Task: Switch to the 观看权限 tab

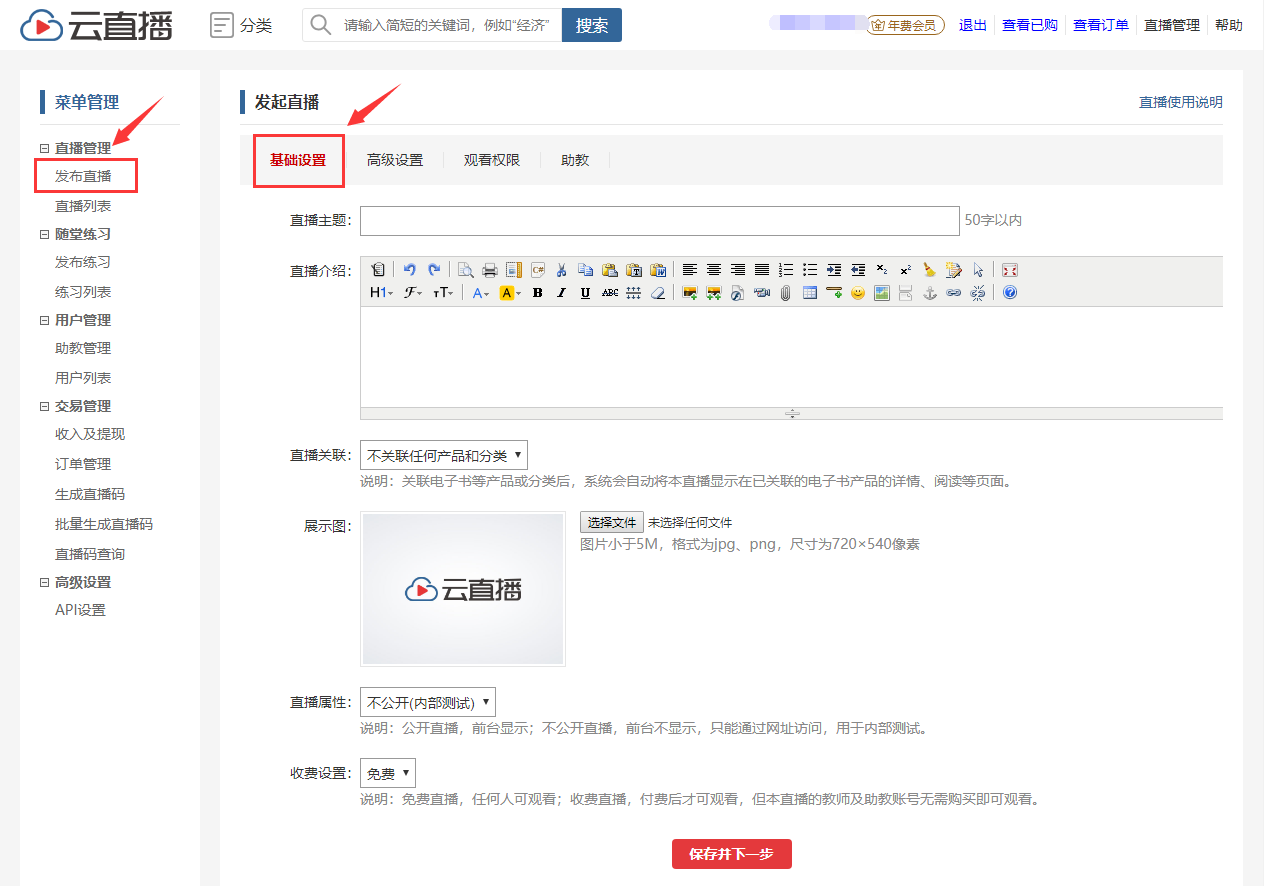Action: pos(492,160)
